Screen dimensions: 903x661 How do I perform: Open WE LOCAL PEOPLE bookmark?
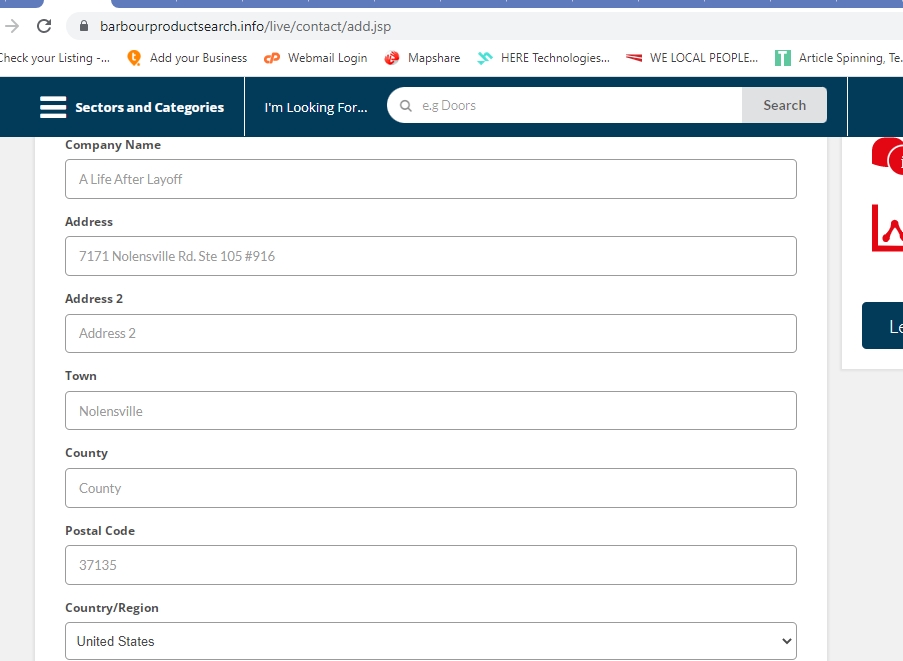pyautogui.click(x=692, y=58)
